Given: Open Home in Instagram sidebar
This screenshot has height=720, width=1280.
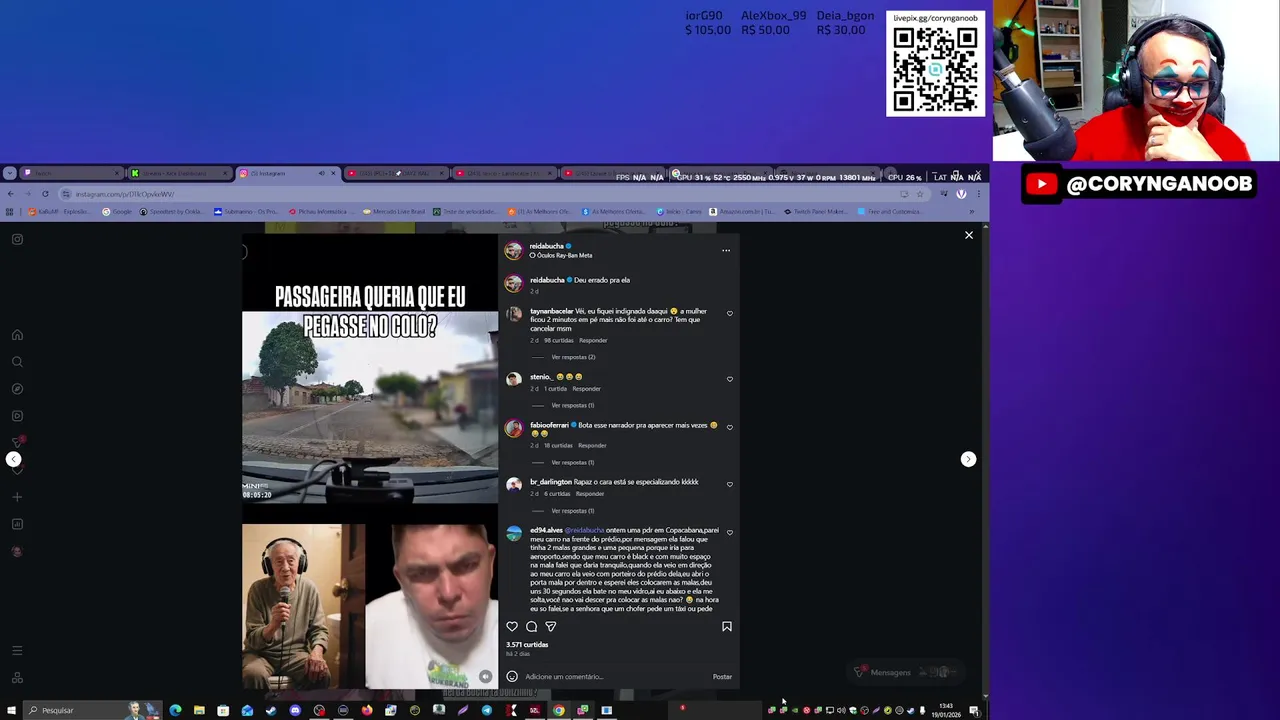Looking at the screenshot, I should (17, 335).
